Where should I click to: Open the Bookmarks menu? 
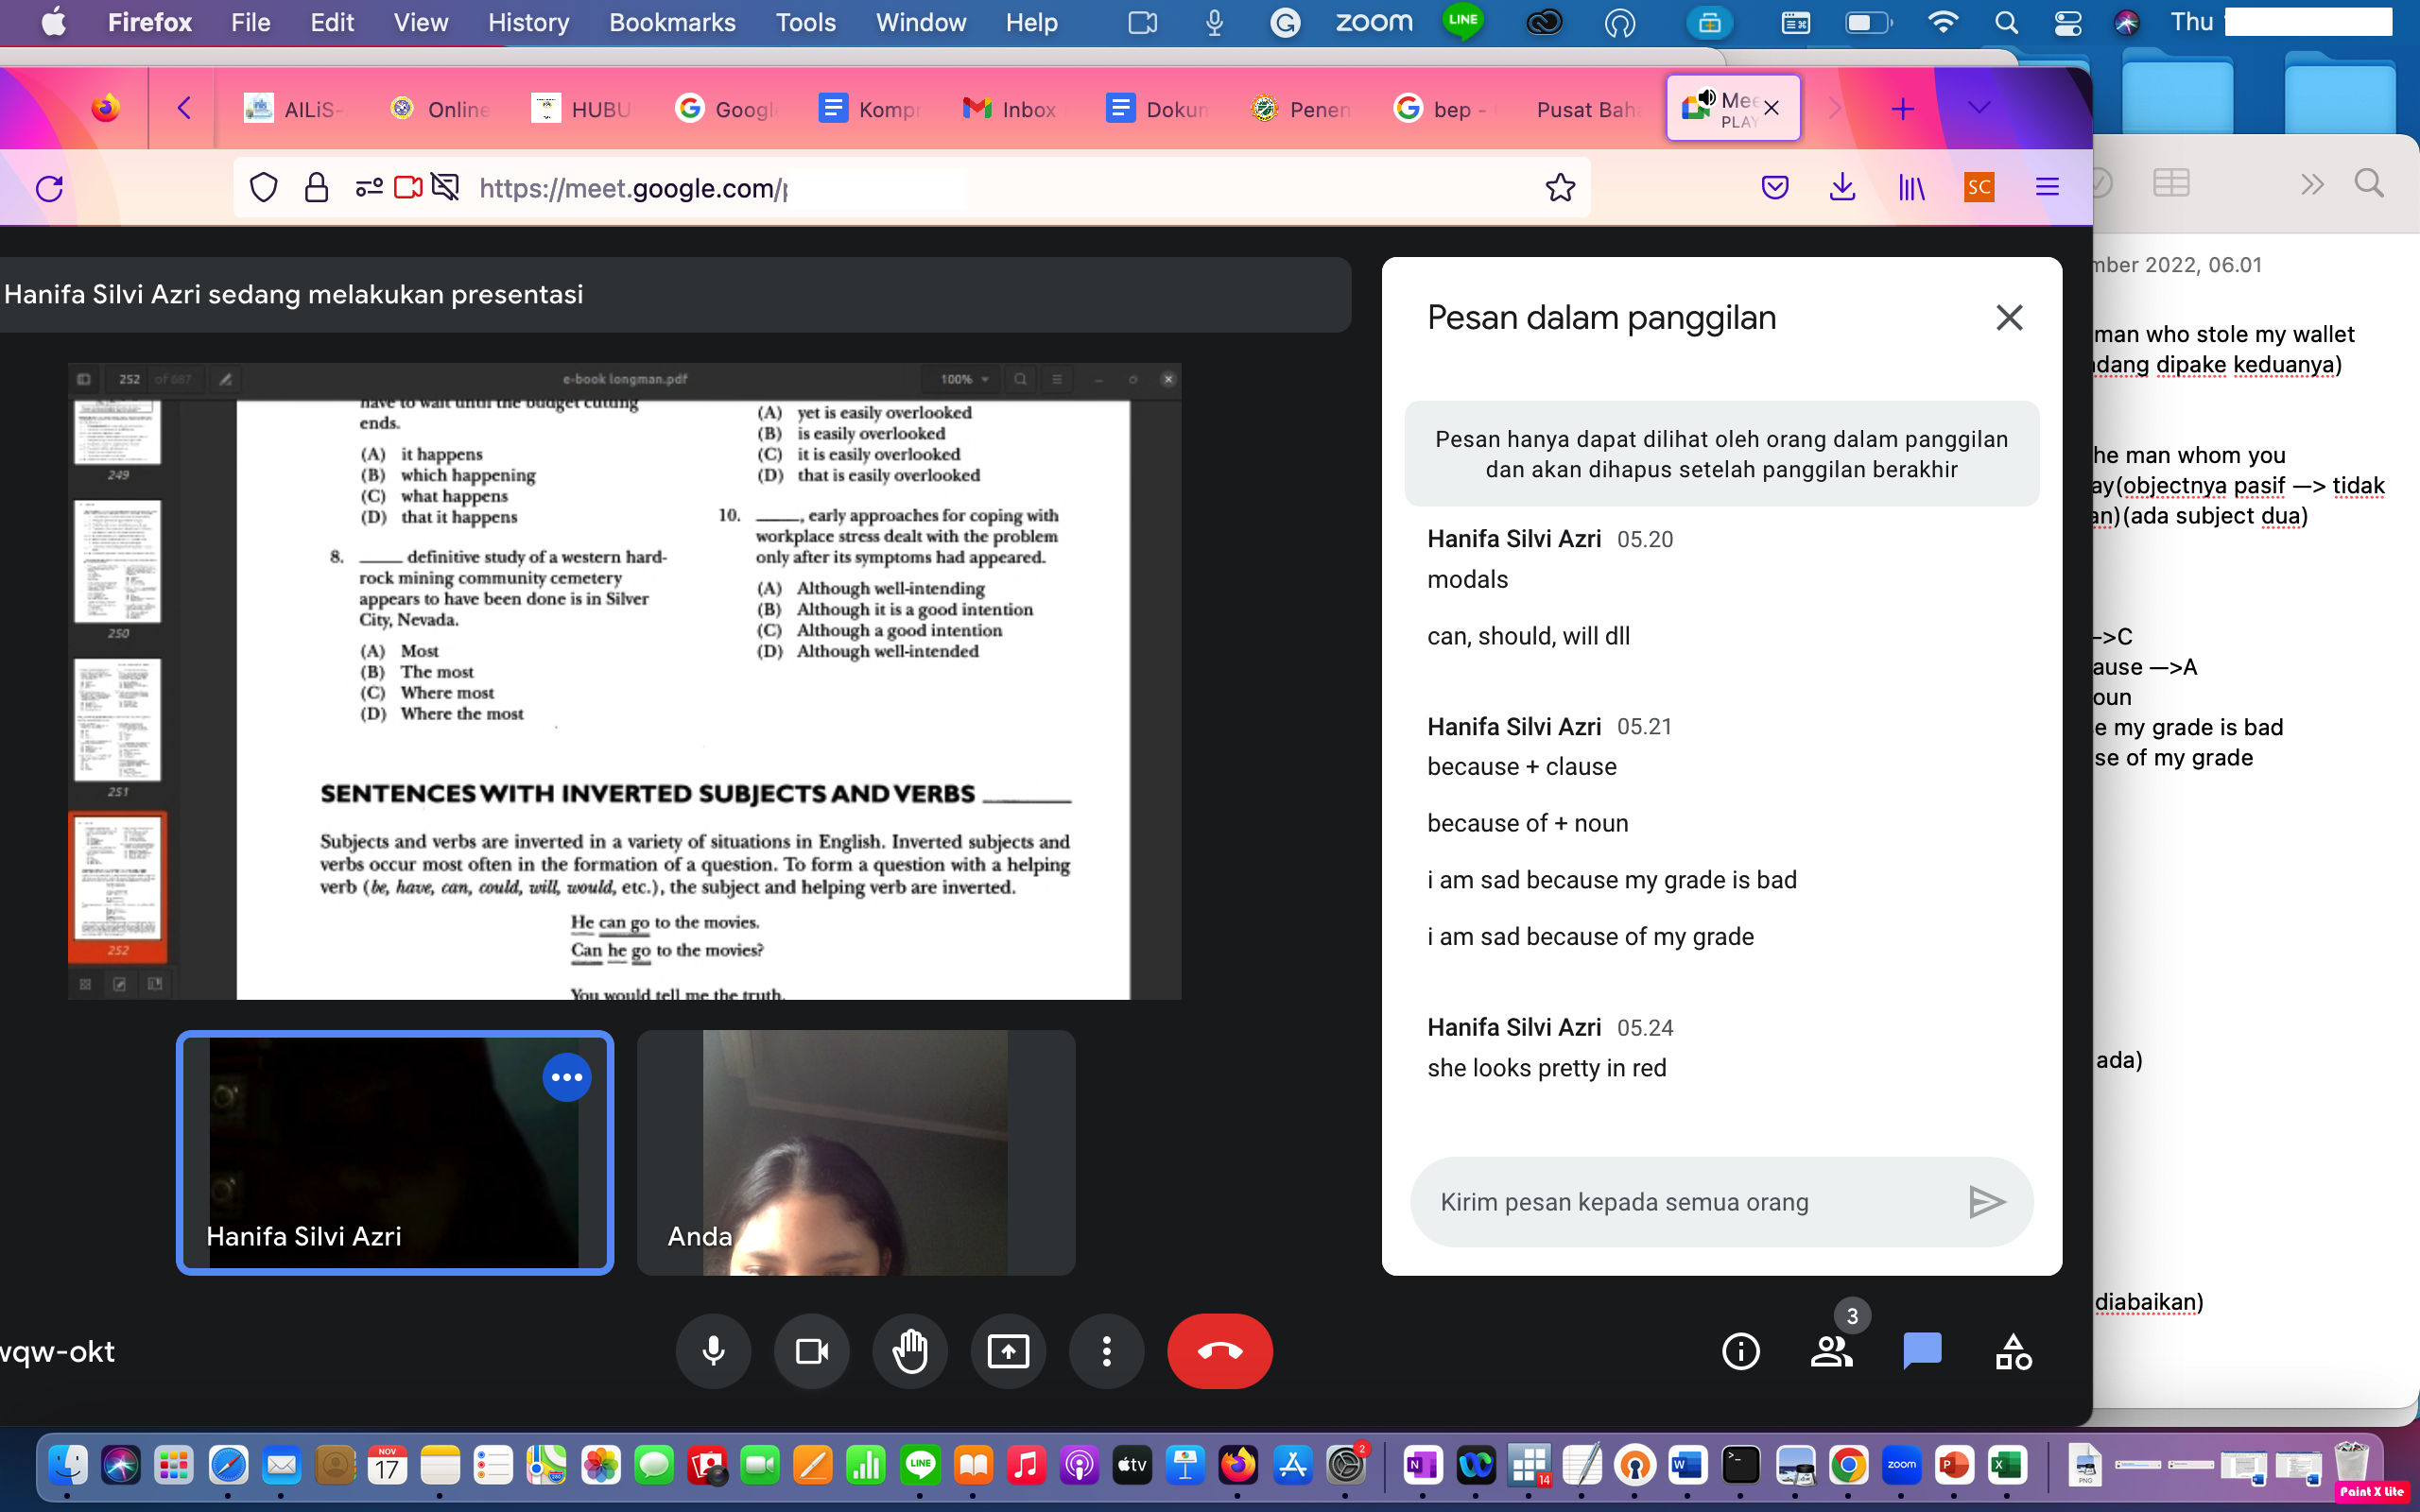pos(671,22)
